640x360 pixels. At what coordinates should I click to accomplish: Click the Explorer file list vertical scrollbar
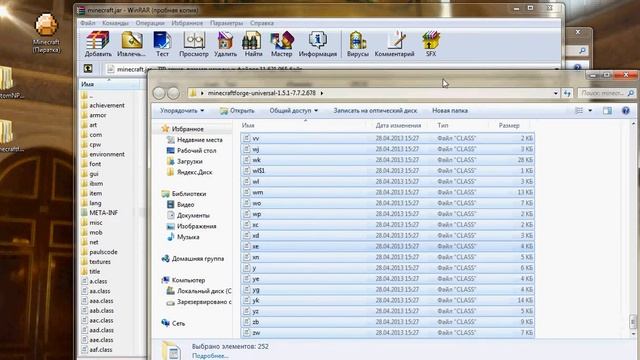633,229
